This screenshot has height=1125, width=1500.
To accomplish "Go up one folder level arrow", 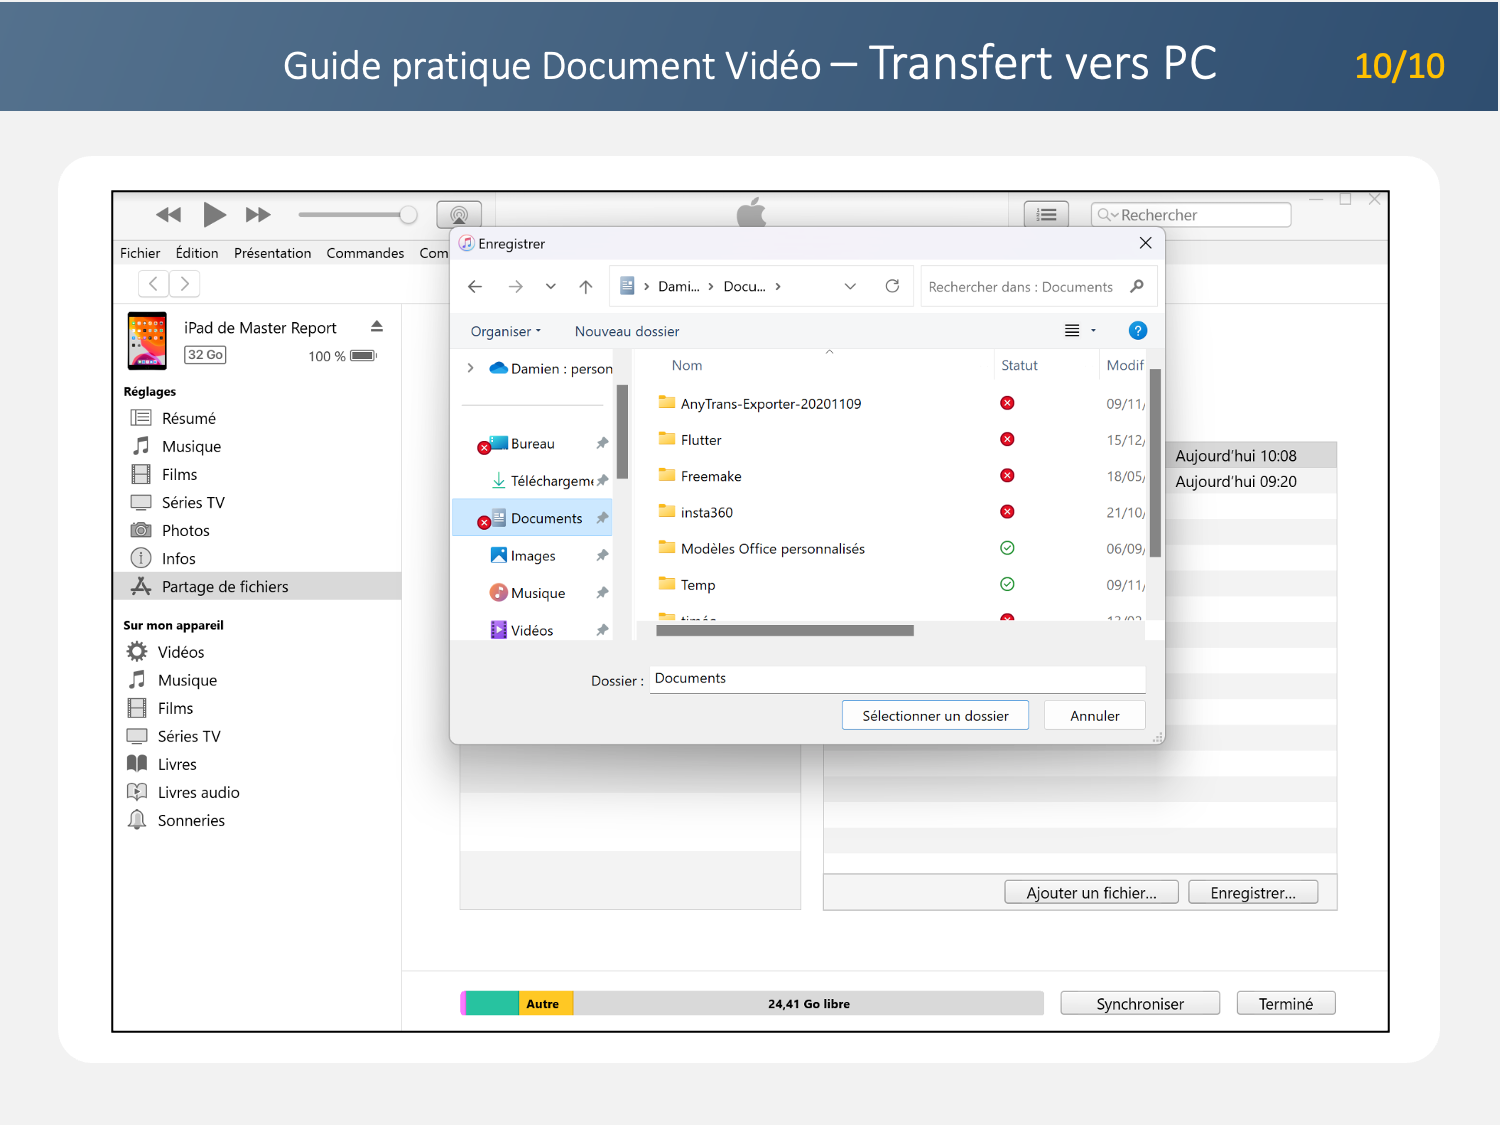I will 586,287.
